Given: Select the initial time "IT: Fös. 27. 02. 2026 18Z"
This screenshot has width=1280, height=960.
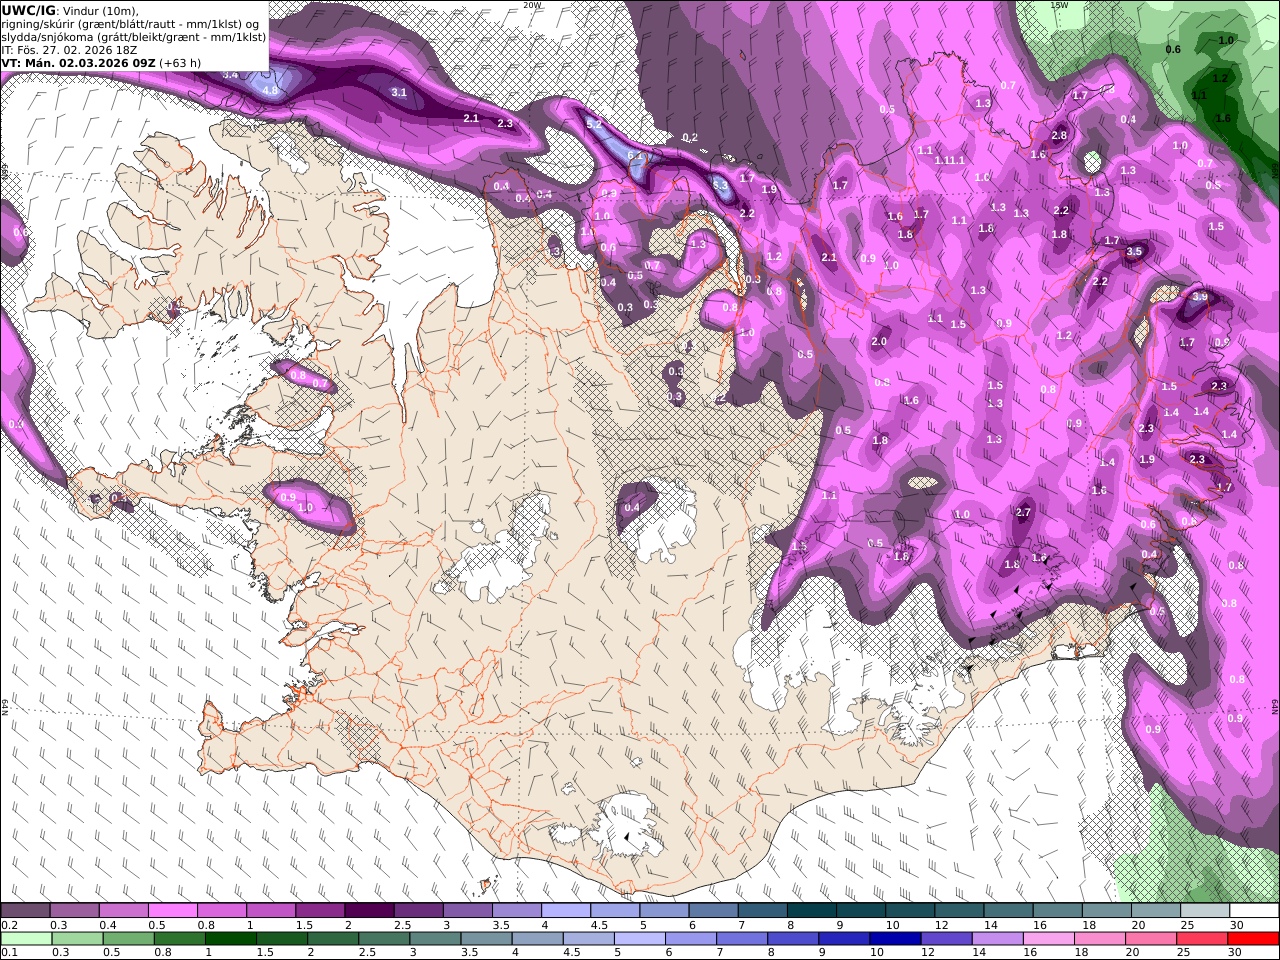Looking at the screenshot, I should pyautogui.click(x=69, y=50).
